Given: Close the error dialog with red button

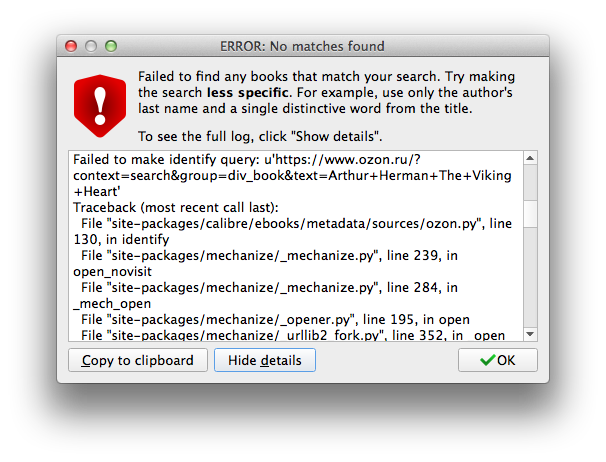Looking at the screenshot, I should [x=71, y=46].
